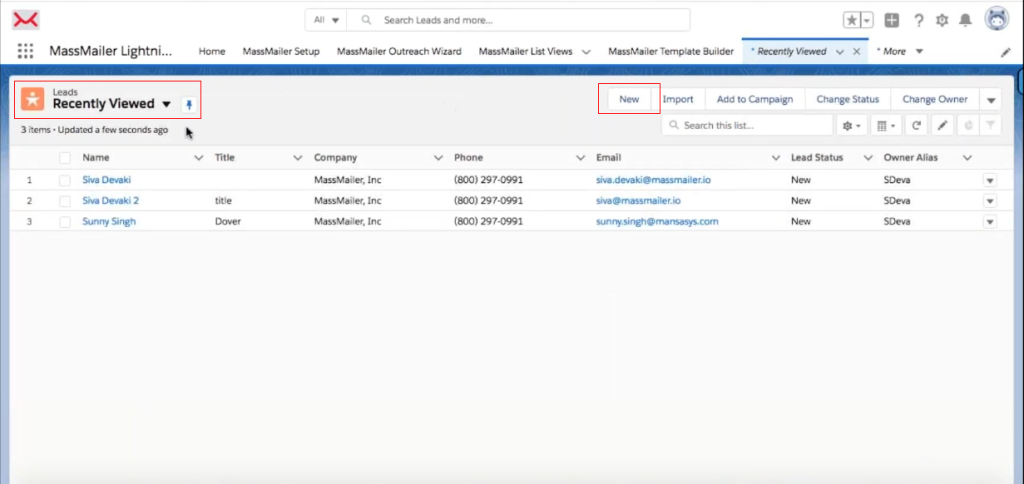Open Lead Status column actions chevron

pyautogui.click(x=869, y=158)
